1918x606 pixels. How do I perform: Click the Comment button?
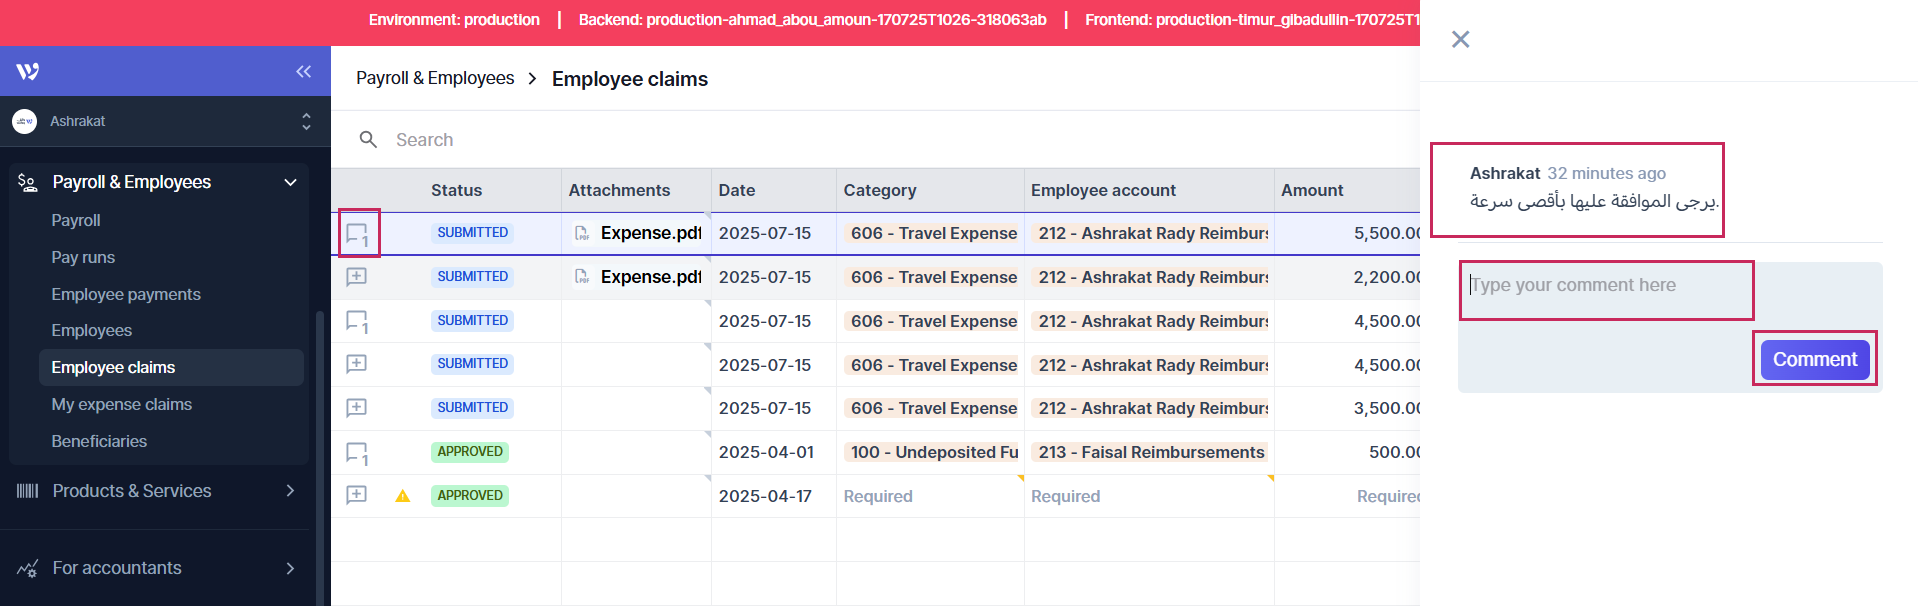coord(1814,360)
